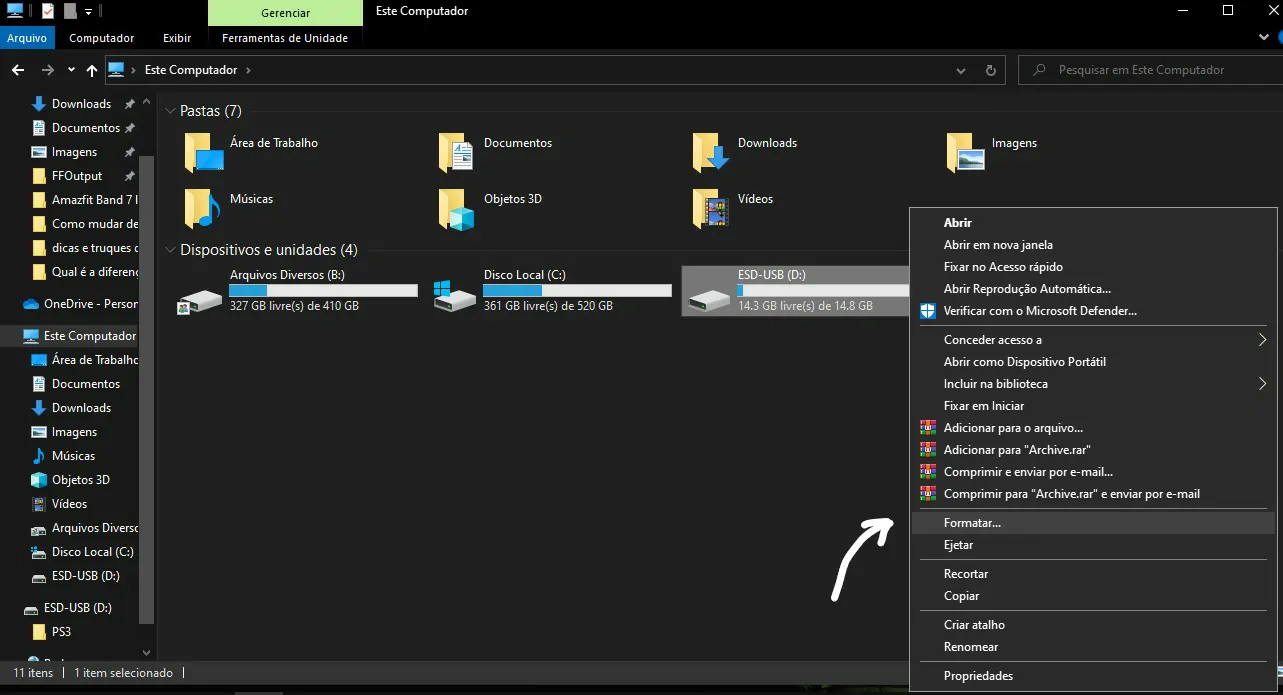This screenshot has width=1283, height=695.
Task: Open Ferramentas de Unidade tab
Action: [285, 38]
